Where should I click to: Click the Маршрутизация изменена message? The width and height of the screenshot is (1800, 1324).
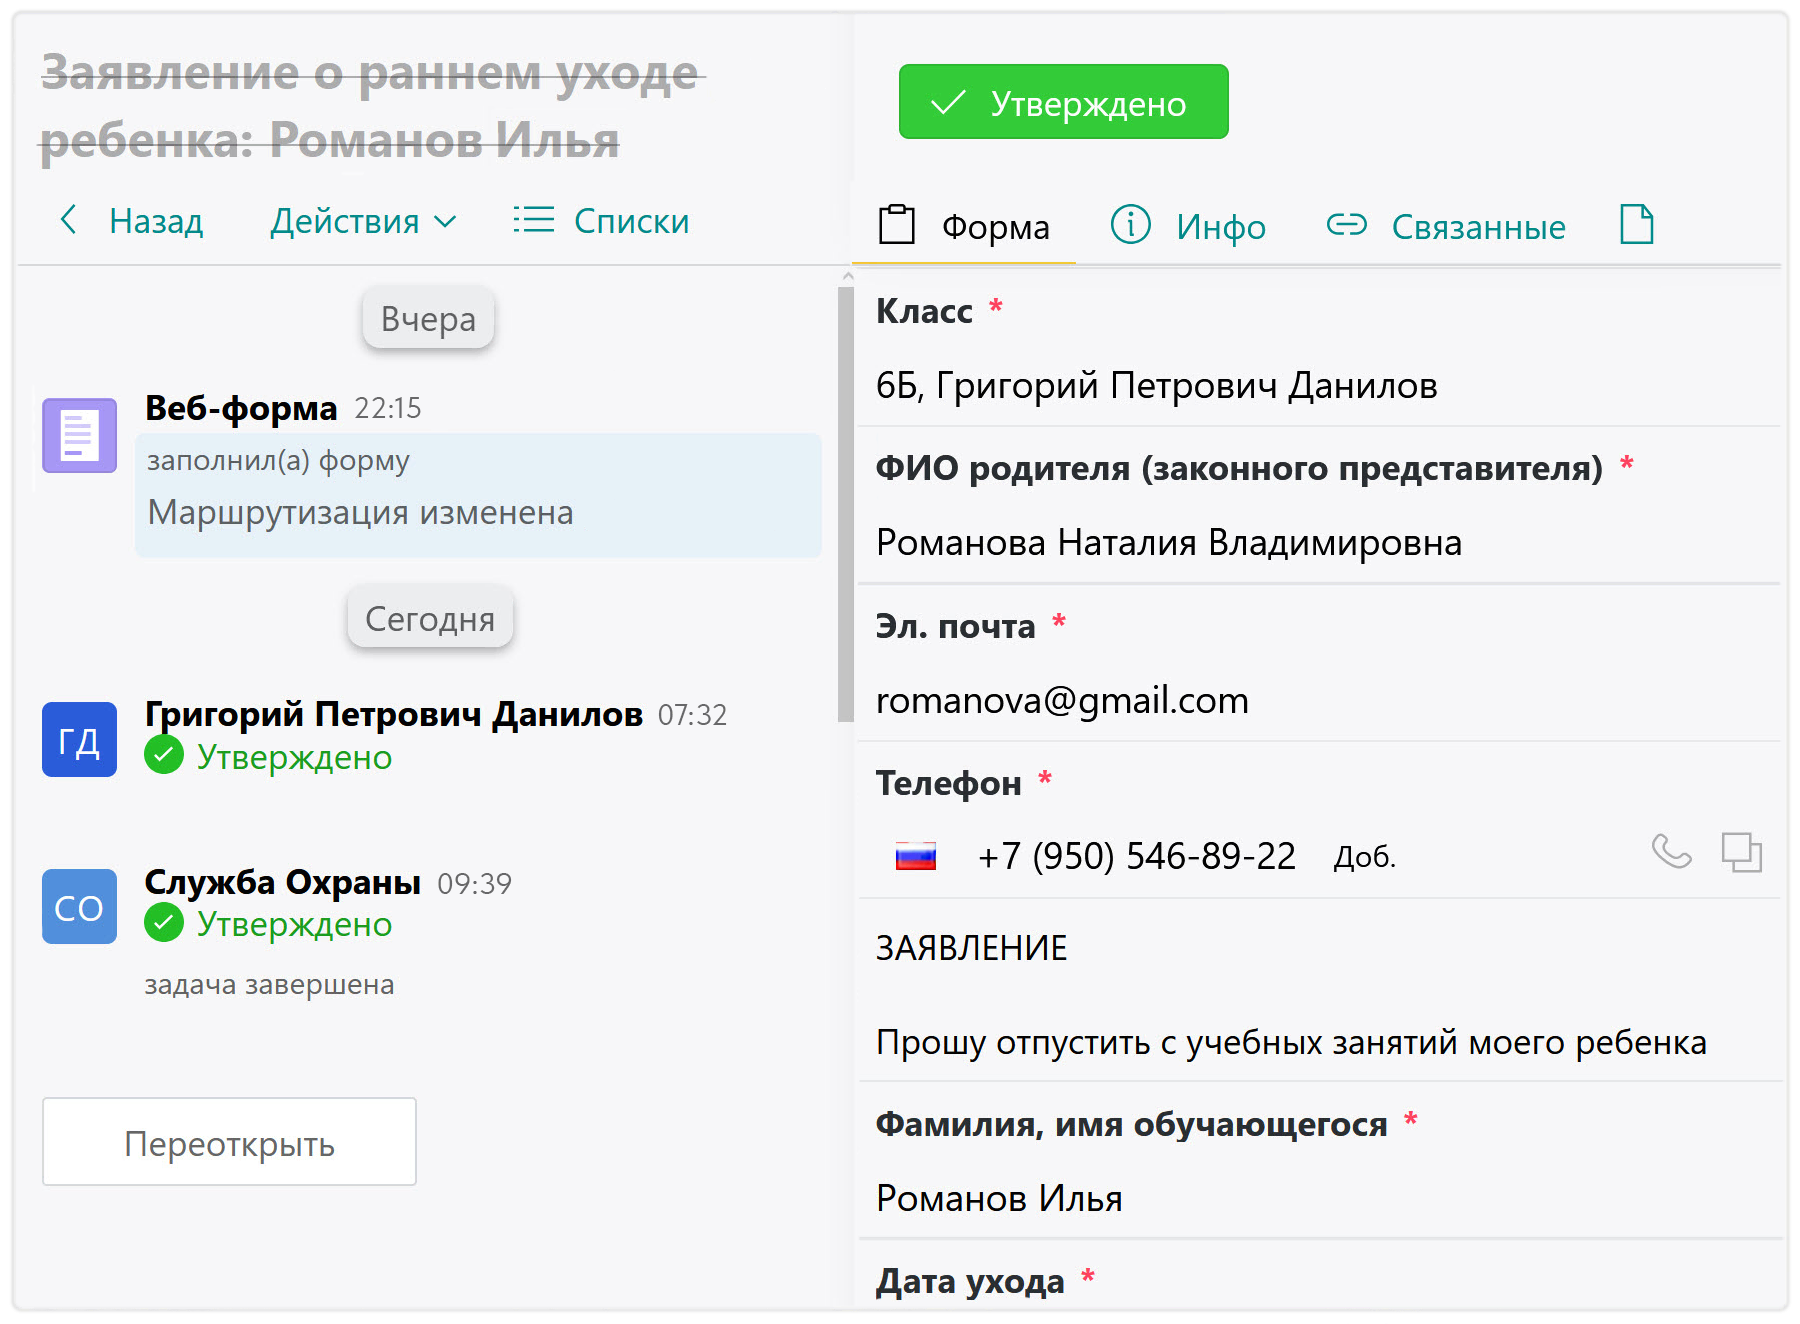point(360,512)
